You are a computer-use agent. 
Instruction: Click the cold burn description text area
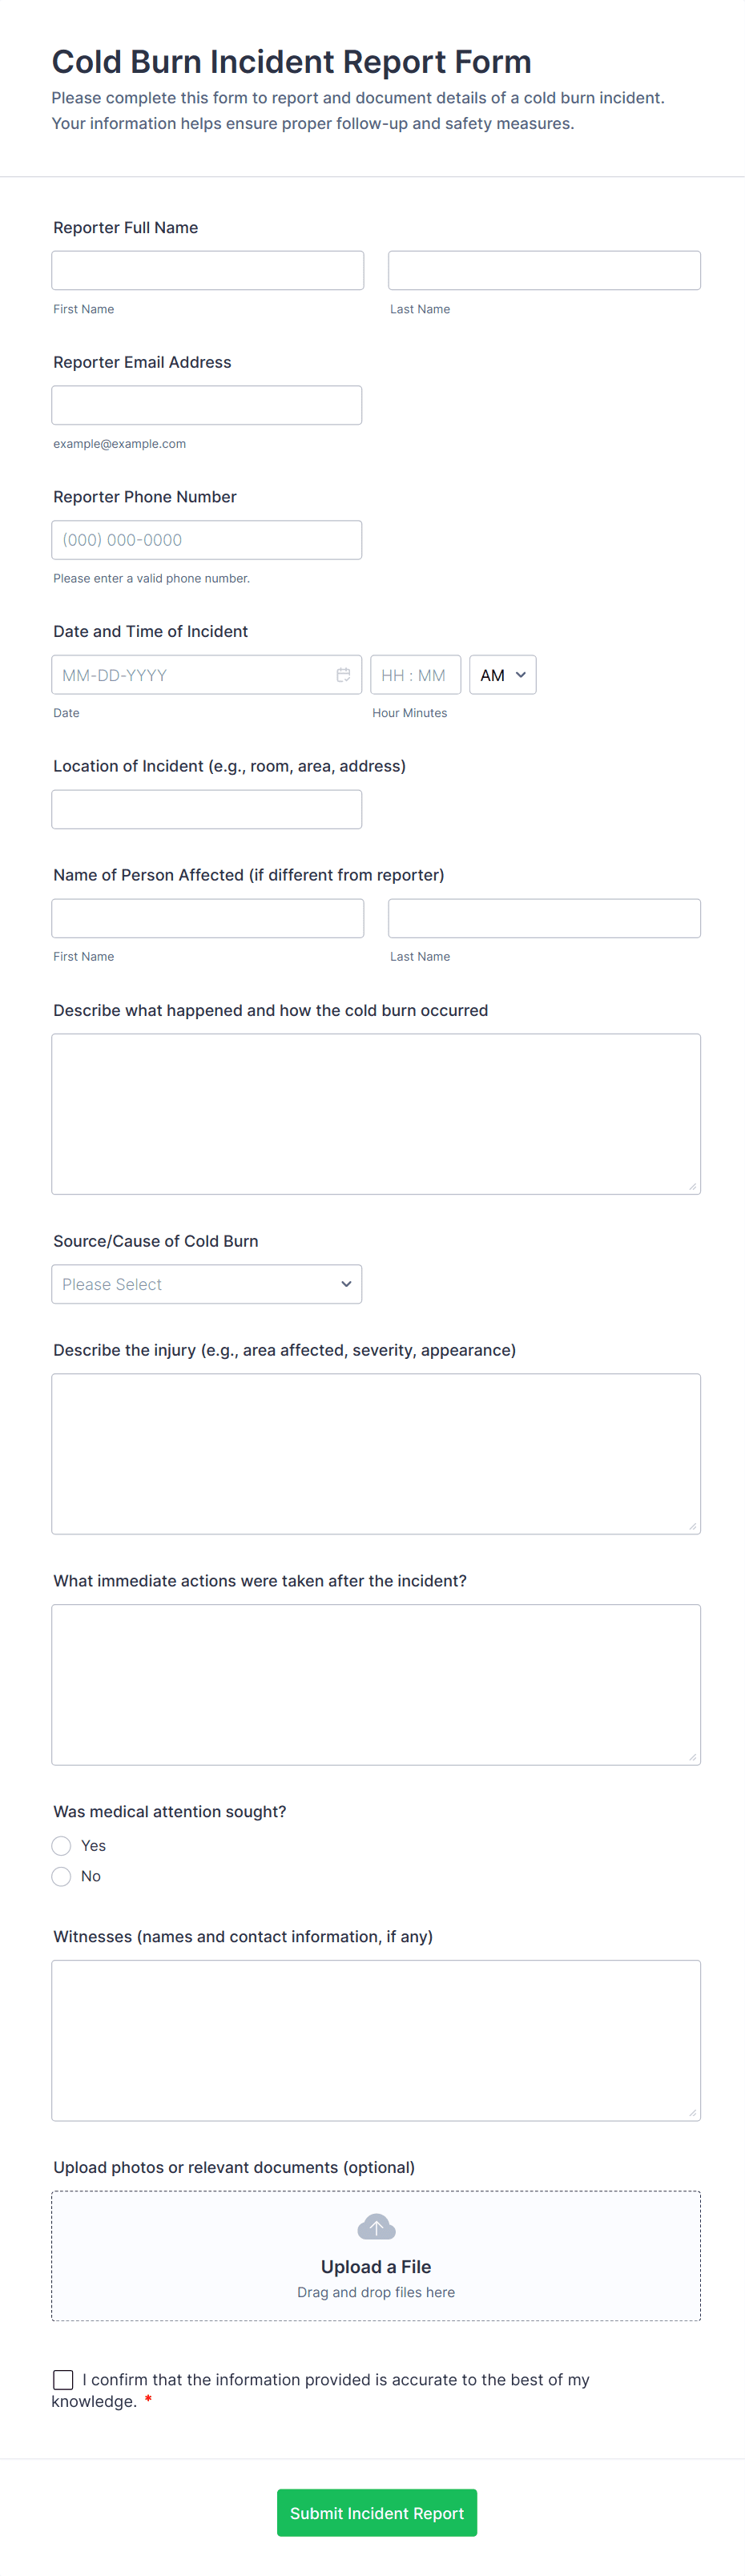coord(376,1114)
